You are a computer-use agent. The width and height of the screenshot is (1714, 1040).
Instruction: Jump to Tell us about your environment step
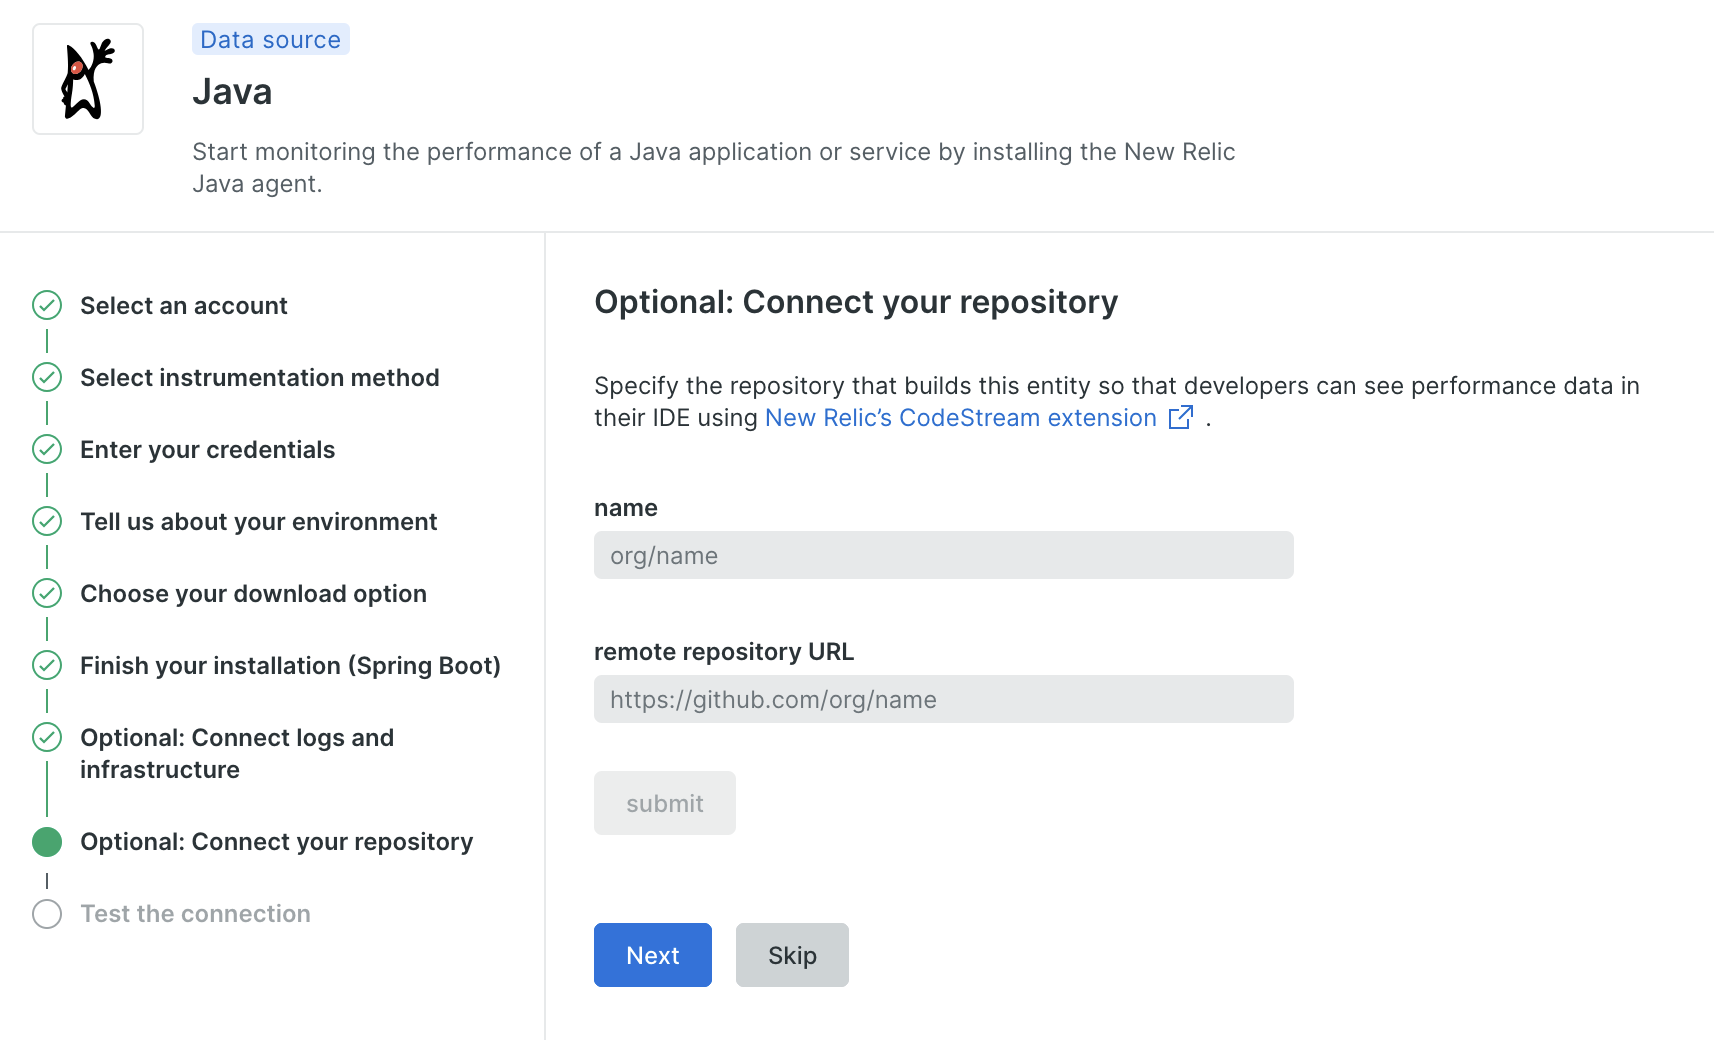(x=259, y=522)
